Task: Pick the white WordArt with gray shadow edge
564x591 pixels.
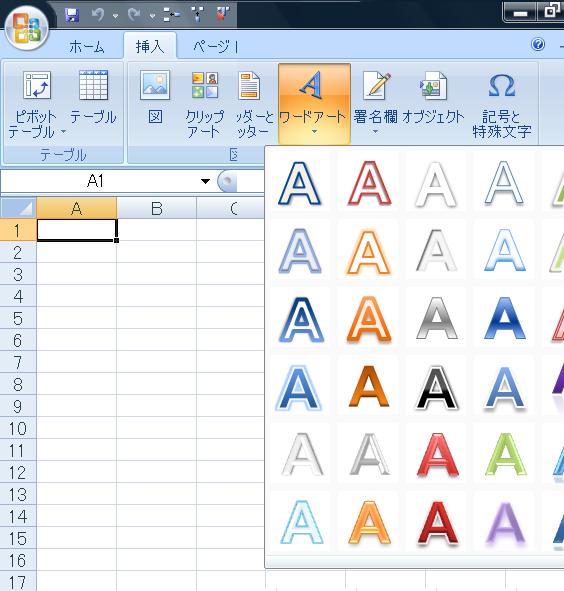Action: coord(436,251)
